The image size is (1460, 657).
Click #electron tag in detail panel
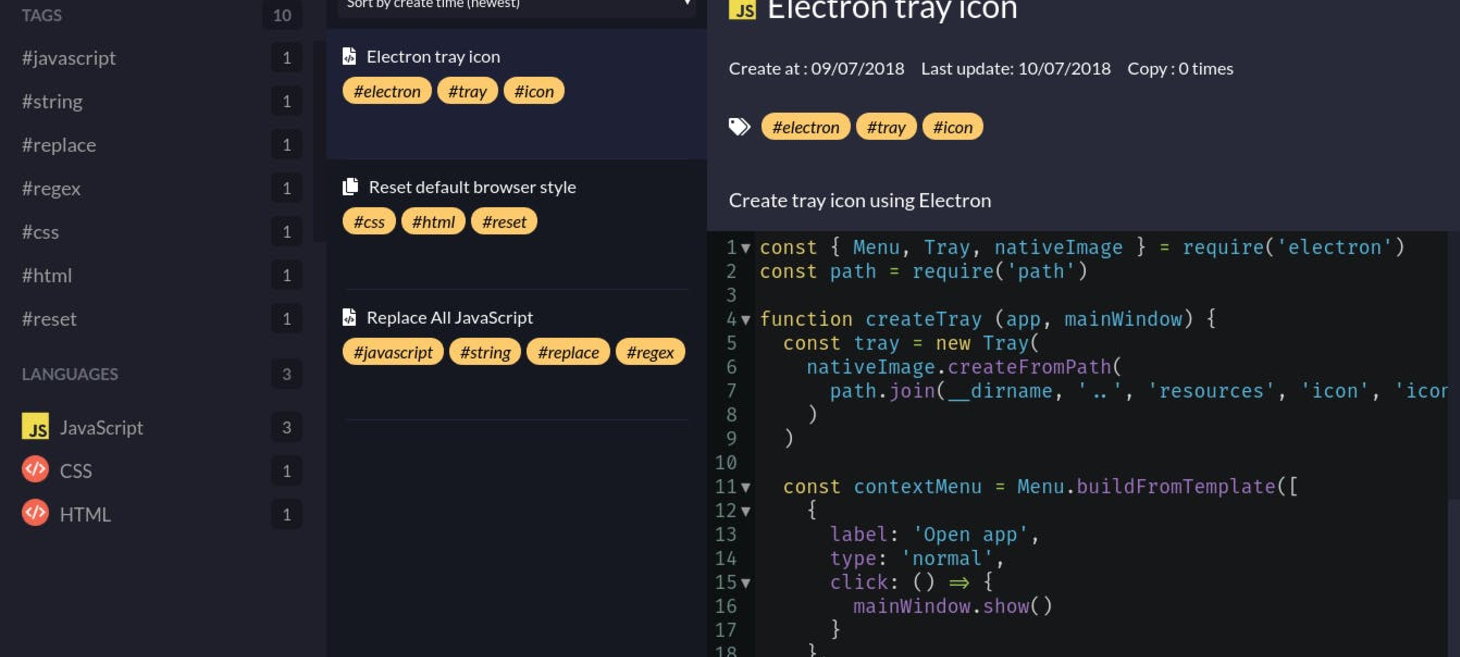[806, 127]
